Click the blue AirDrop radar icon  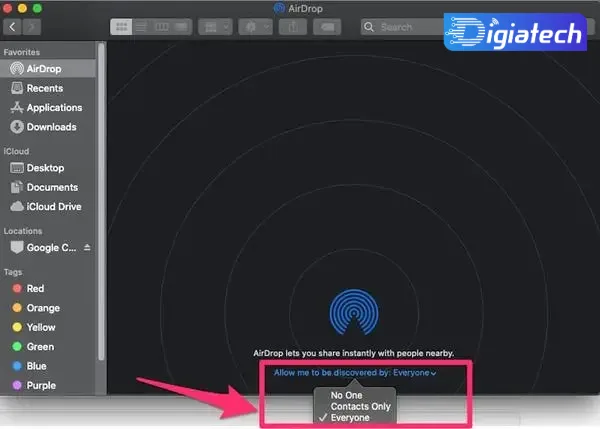[x=354, y=312]
